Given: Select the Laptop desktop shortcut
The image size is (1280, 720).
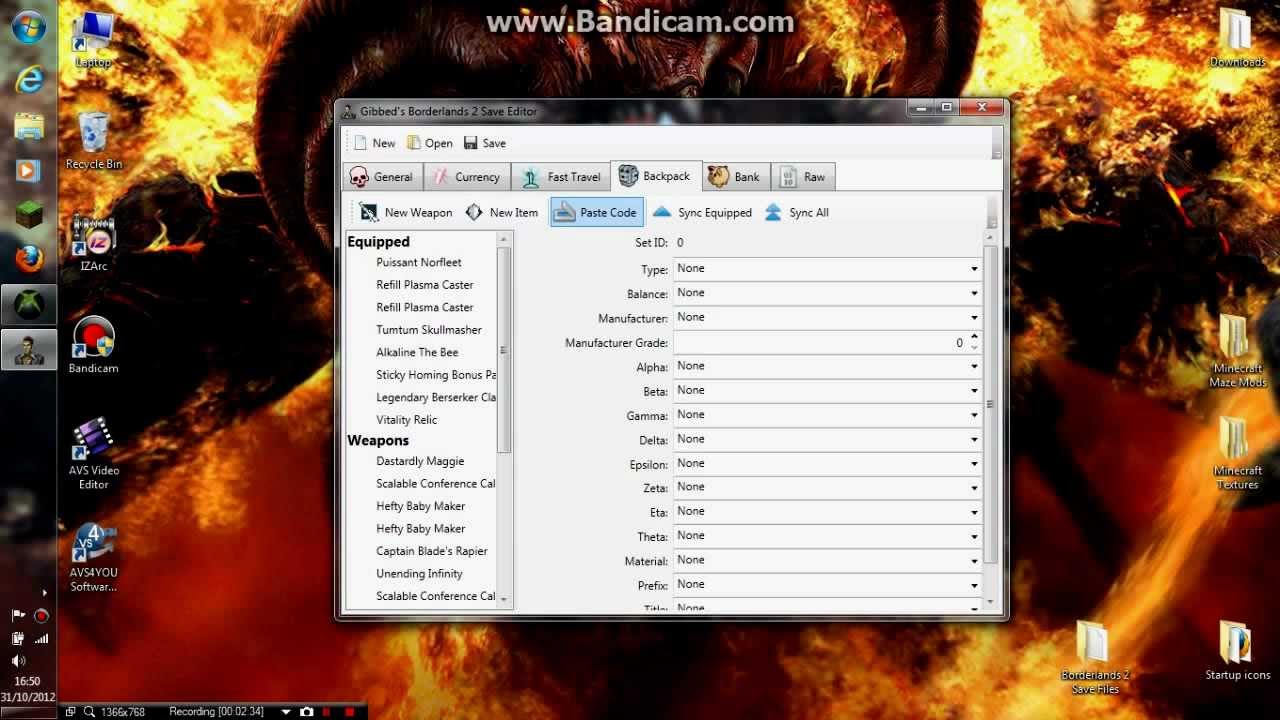Looking at the screenshot, I should (94, 40).
